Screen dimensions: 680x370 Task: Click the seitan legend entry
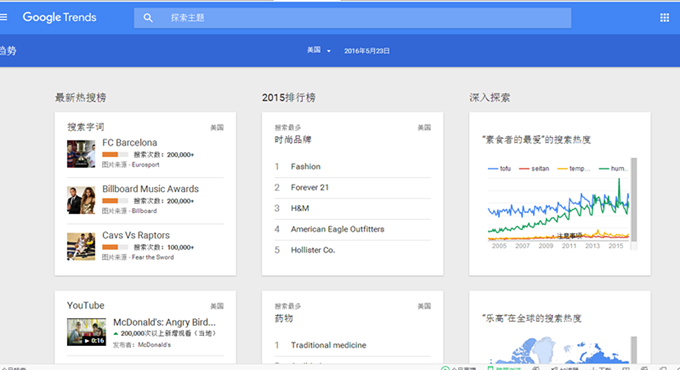tap(534, 169)
